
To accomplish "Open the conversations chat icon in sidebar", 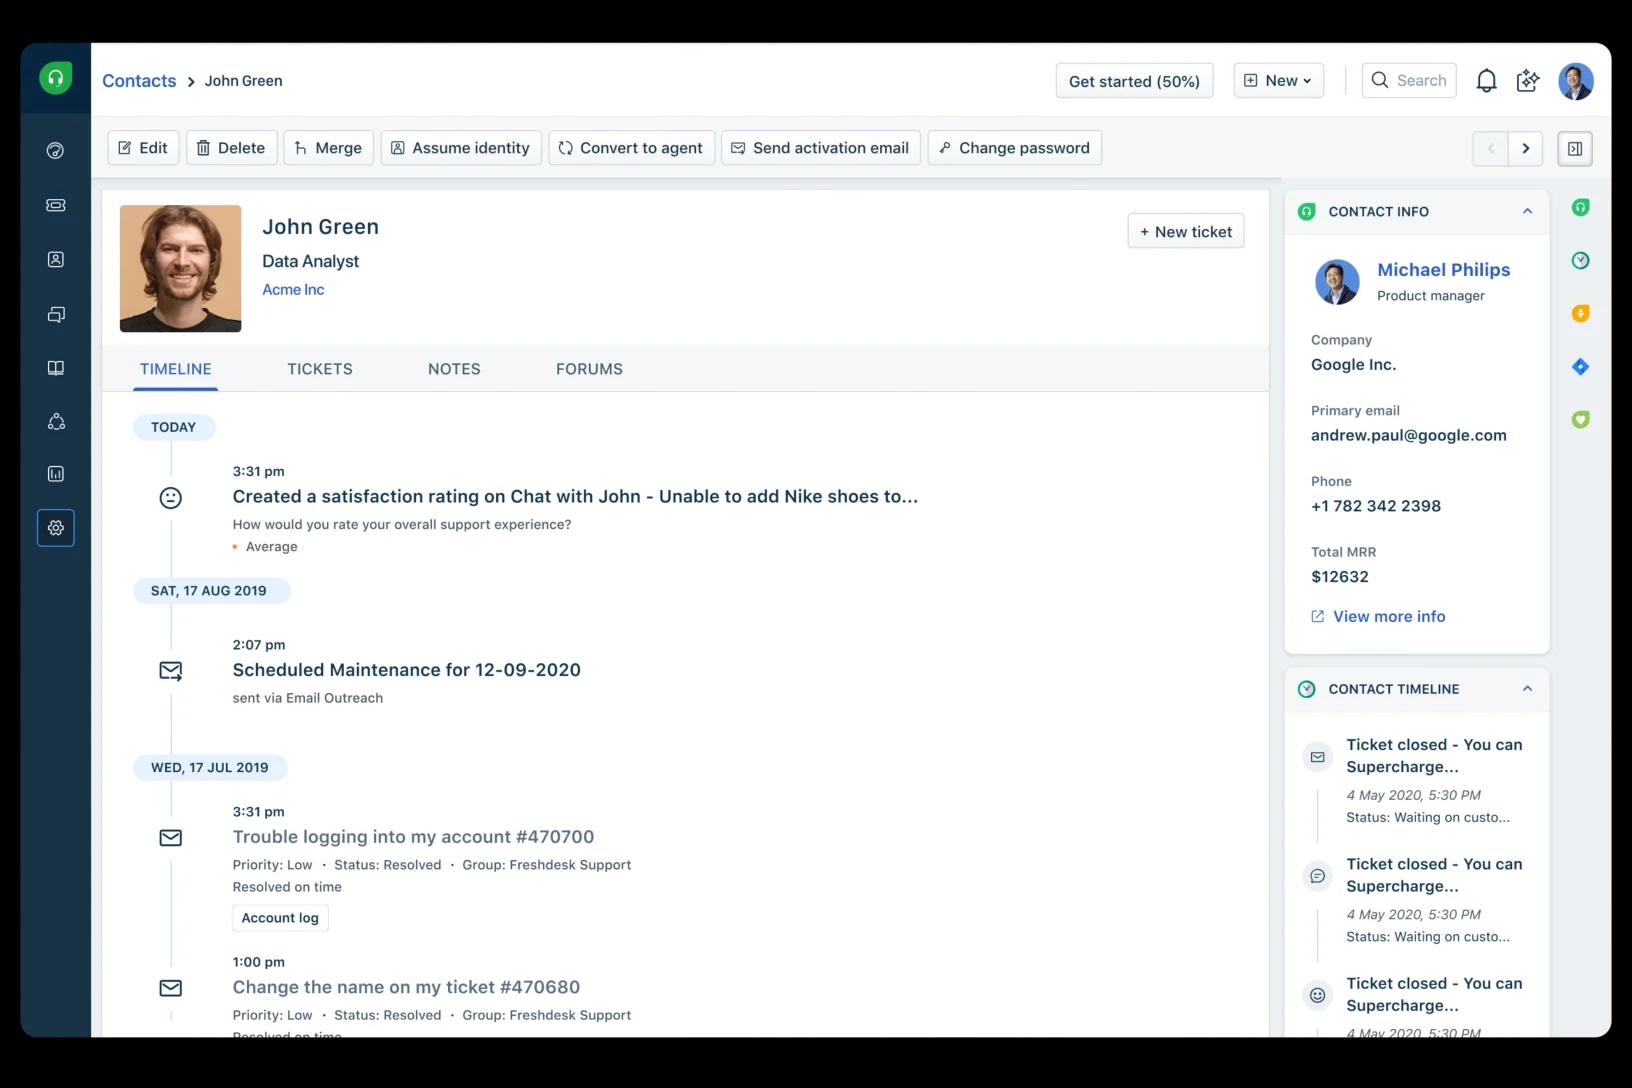I will (x=56, y=314).
